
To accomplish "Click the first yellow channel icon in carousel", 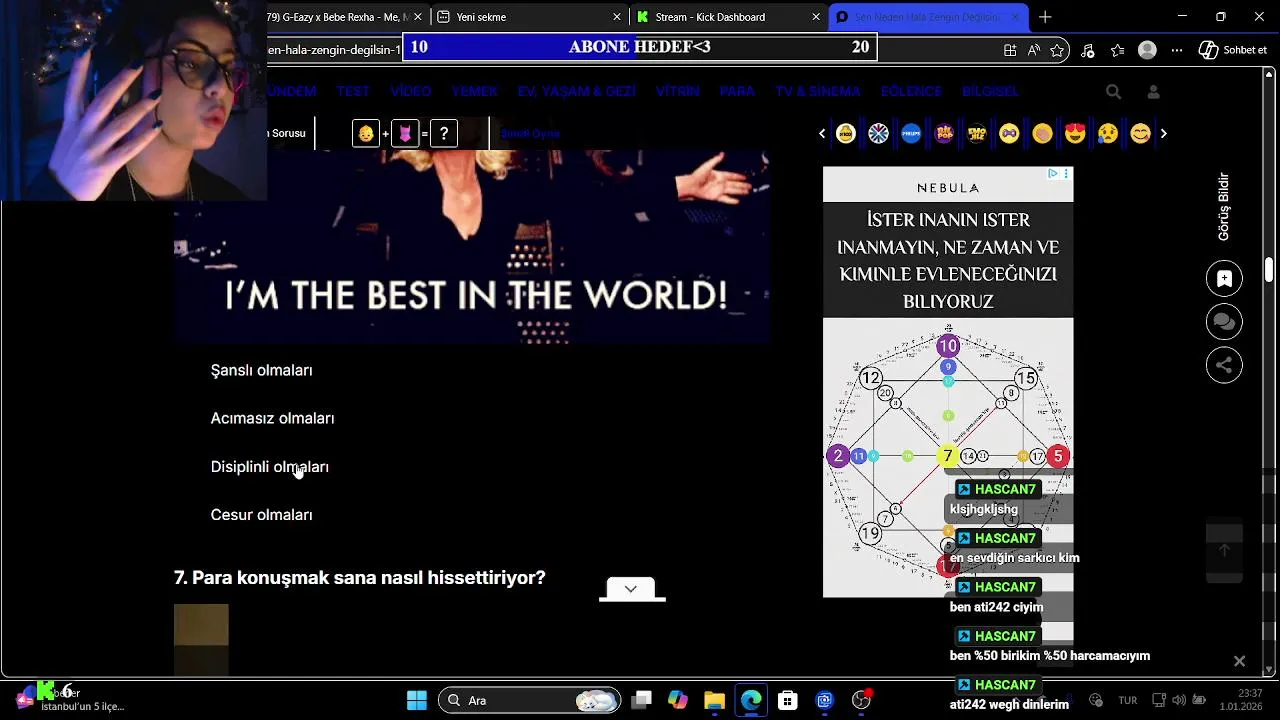I will click(x=846, y=133).
